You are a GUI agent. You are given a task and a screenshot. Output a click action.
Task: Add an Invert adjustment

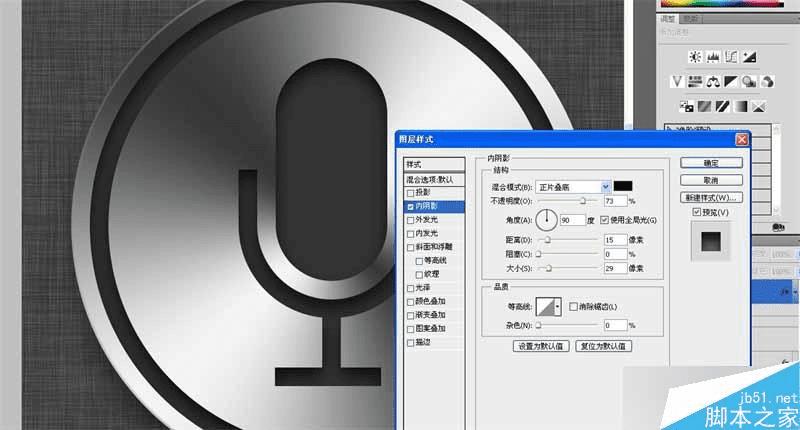point(686,107)
